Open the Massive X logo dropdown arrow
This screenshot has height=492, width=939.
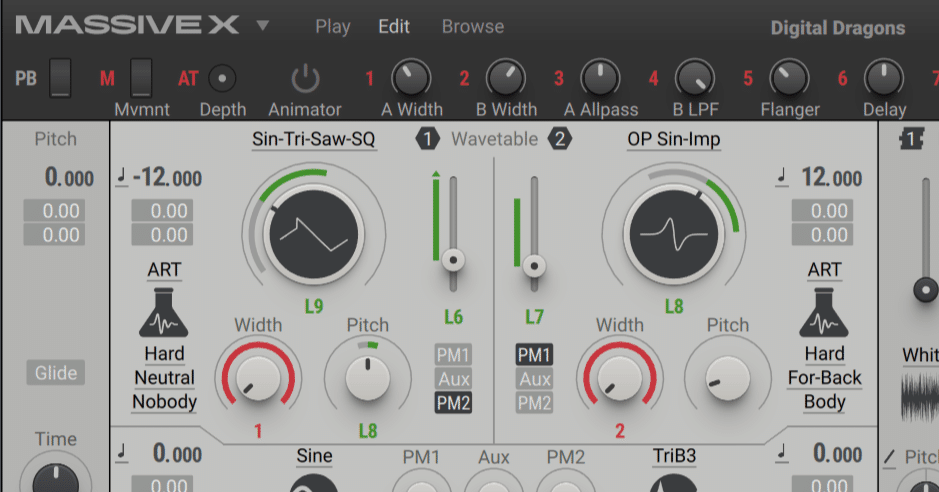click(263, 26)
